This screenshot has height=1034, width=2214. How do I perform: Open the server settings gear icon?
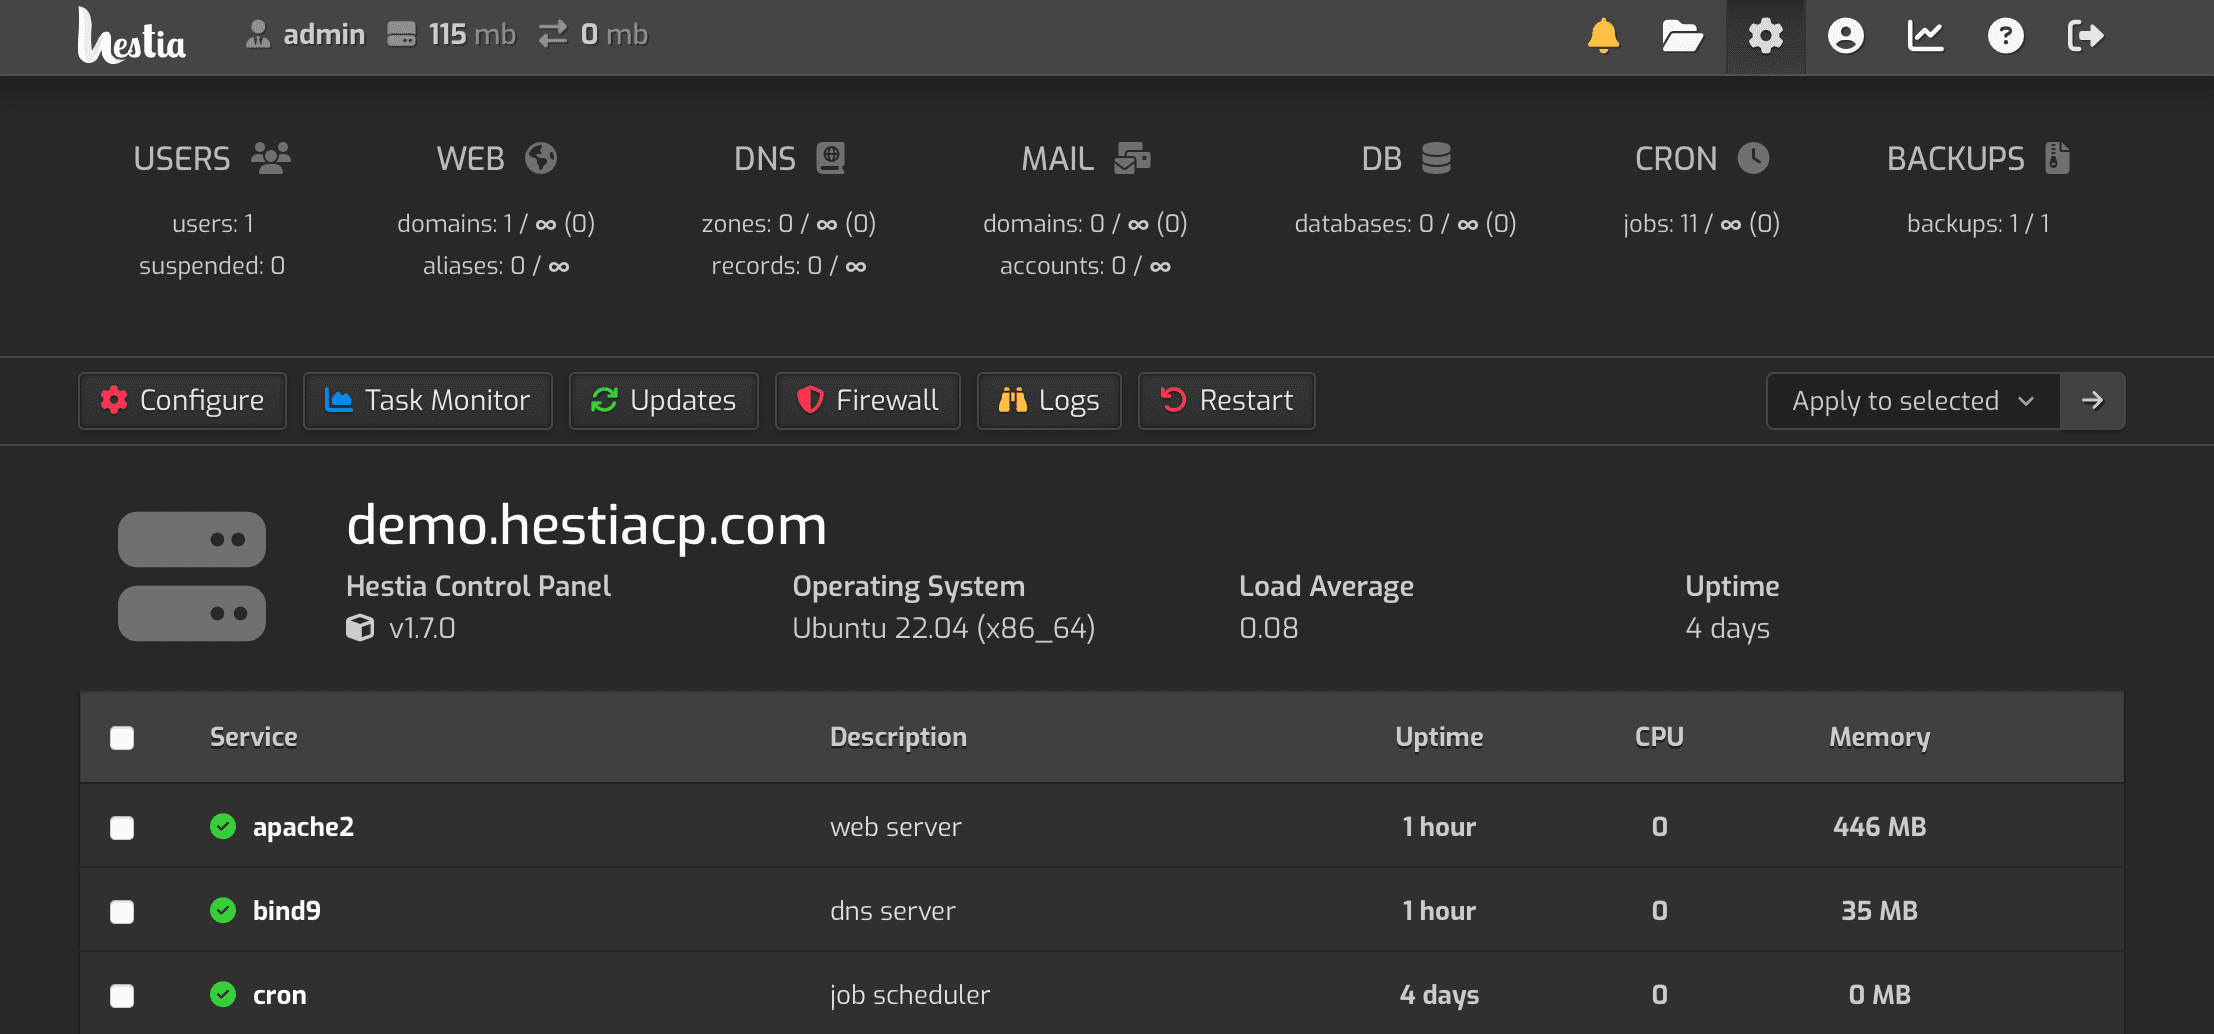(1764, 36)
